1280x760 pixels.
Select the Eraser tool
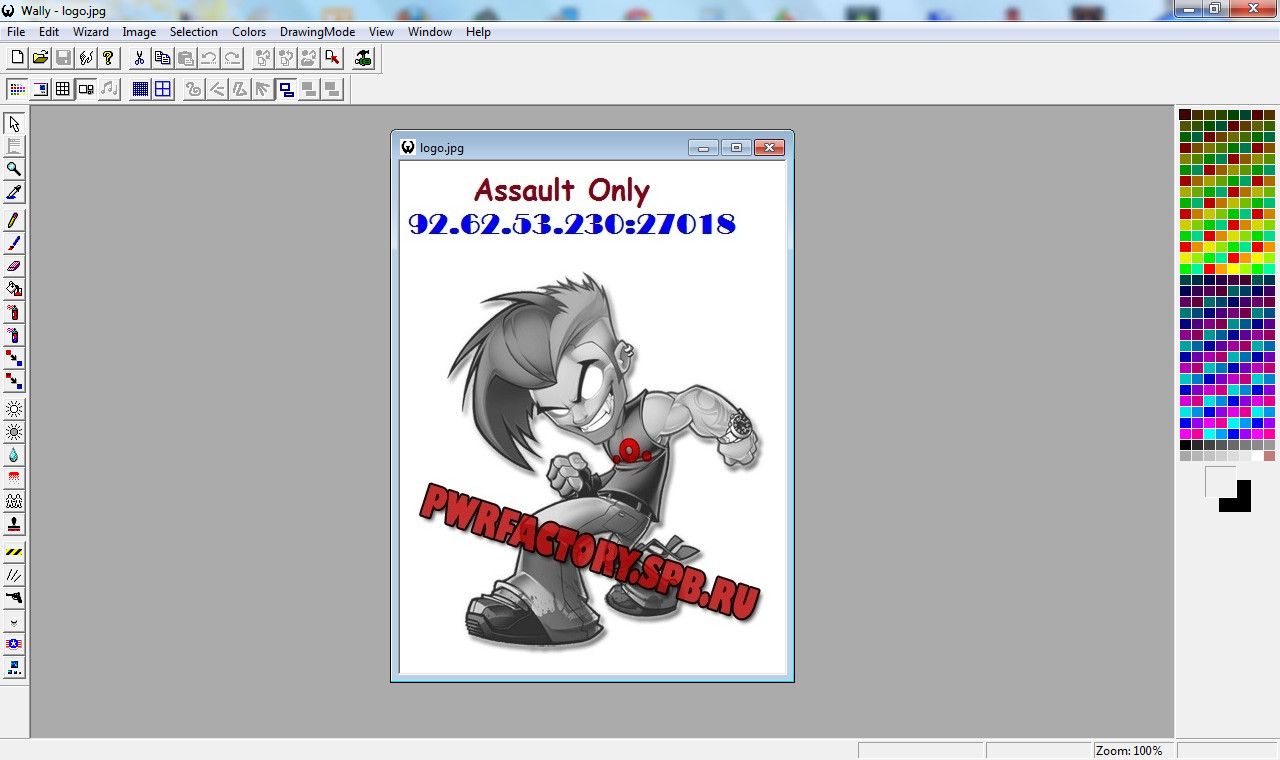(x=14, y=266)
